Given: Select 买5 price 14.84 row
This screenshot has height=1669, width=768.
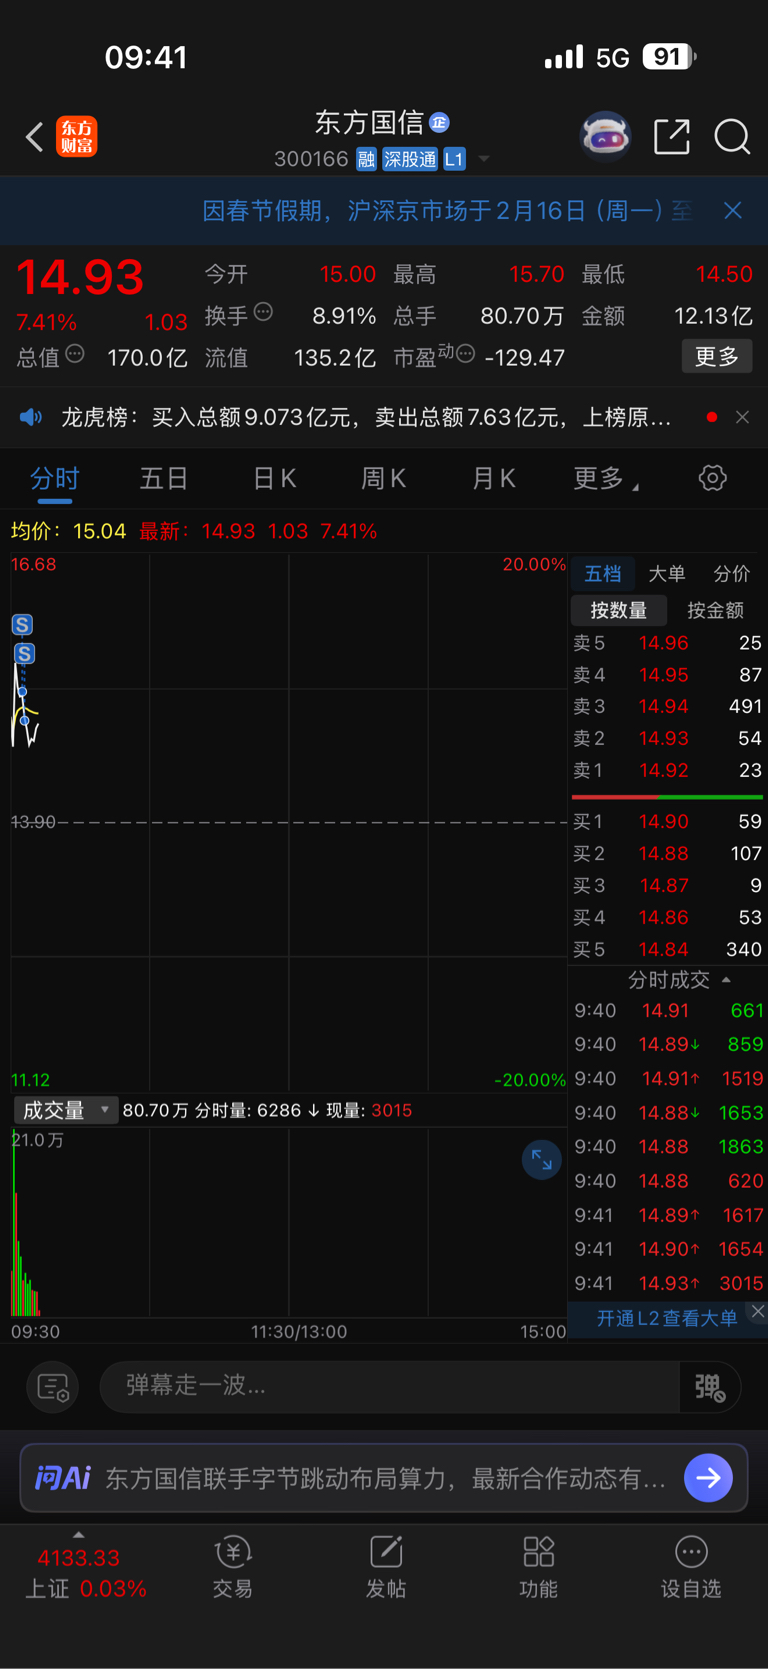Looking at the screenshot, I should coord(667,949).
